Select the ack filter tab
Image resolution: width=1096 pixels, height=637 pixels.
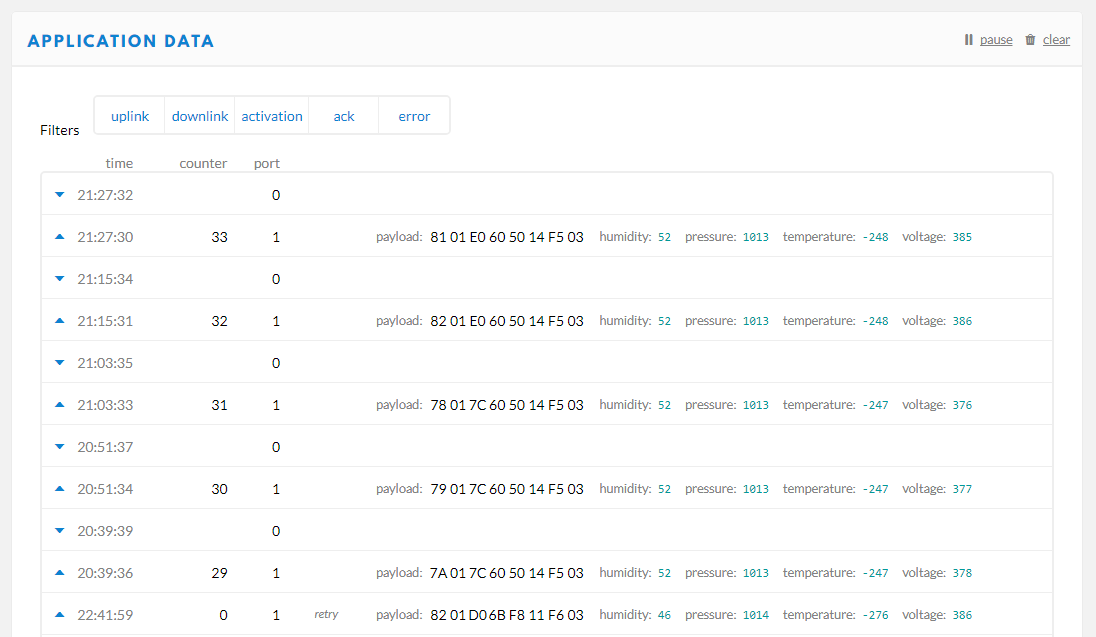pyautogui.click(x=343, y=115)
